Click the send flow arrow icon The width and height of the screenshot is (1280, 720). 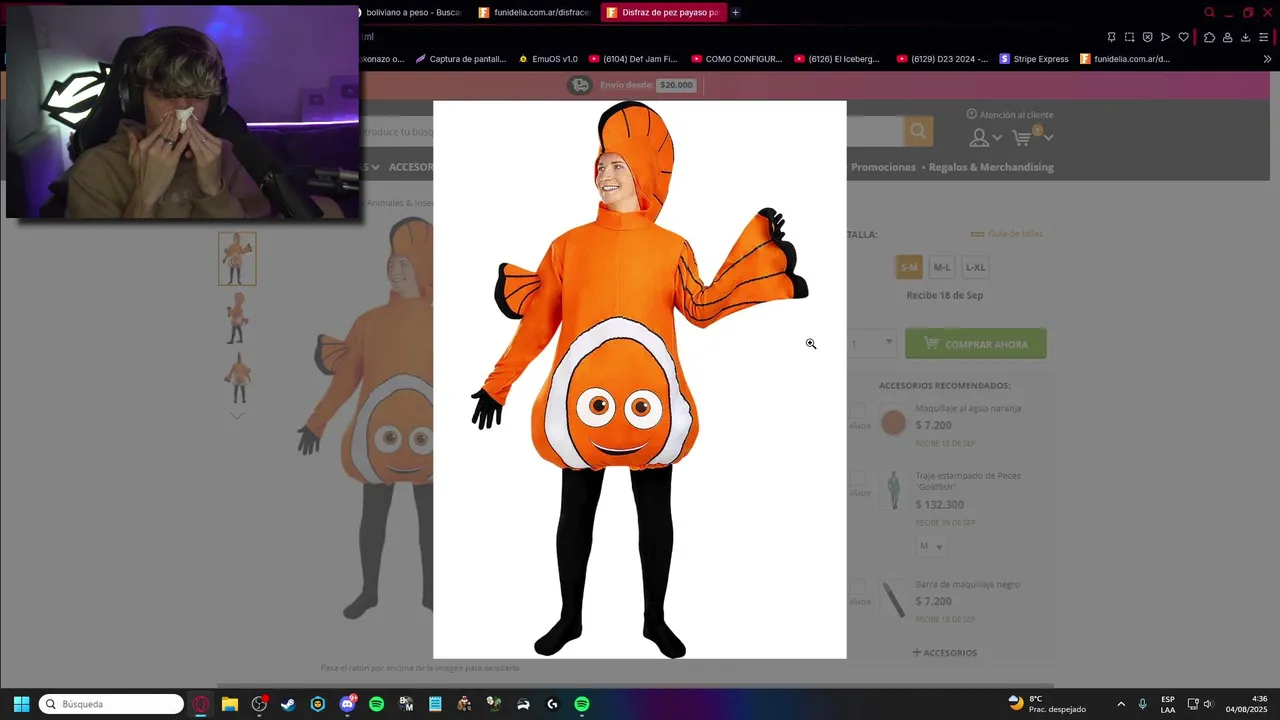pos(1165,37)
